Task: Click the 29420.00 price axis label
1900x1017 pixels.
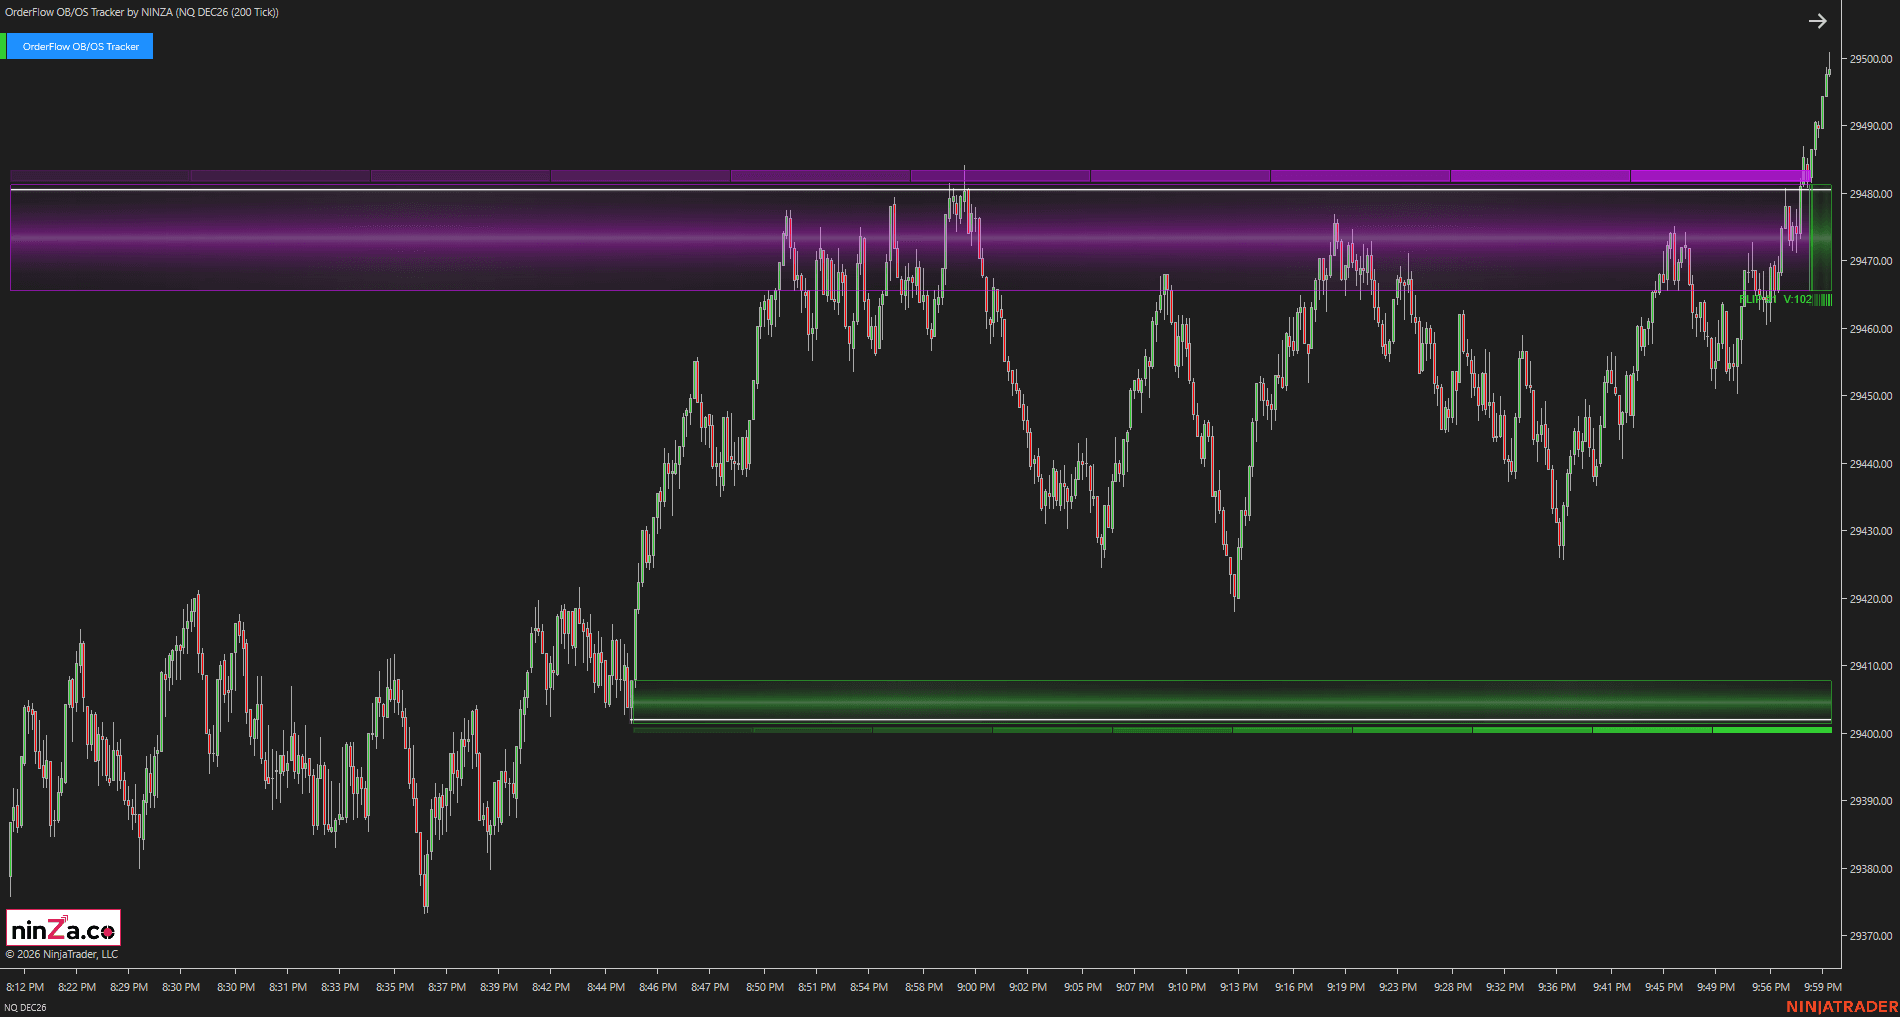Action: click(1870, 599)
